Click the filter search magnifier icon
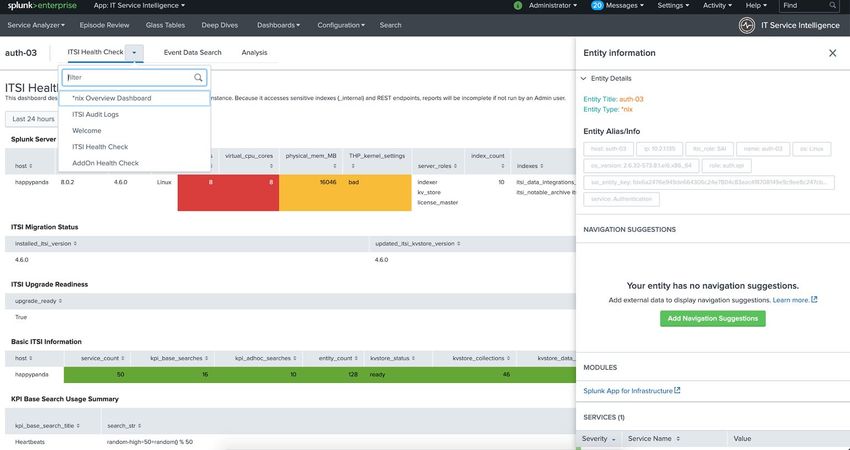This screenshot has width=850, height=450. pyautogui.click(x=198, y=78)
